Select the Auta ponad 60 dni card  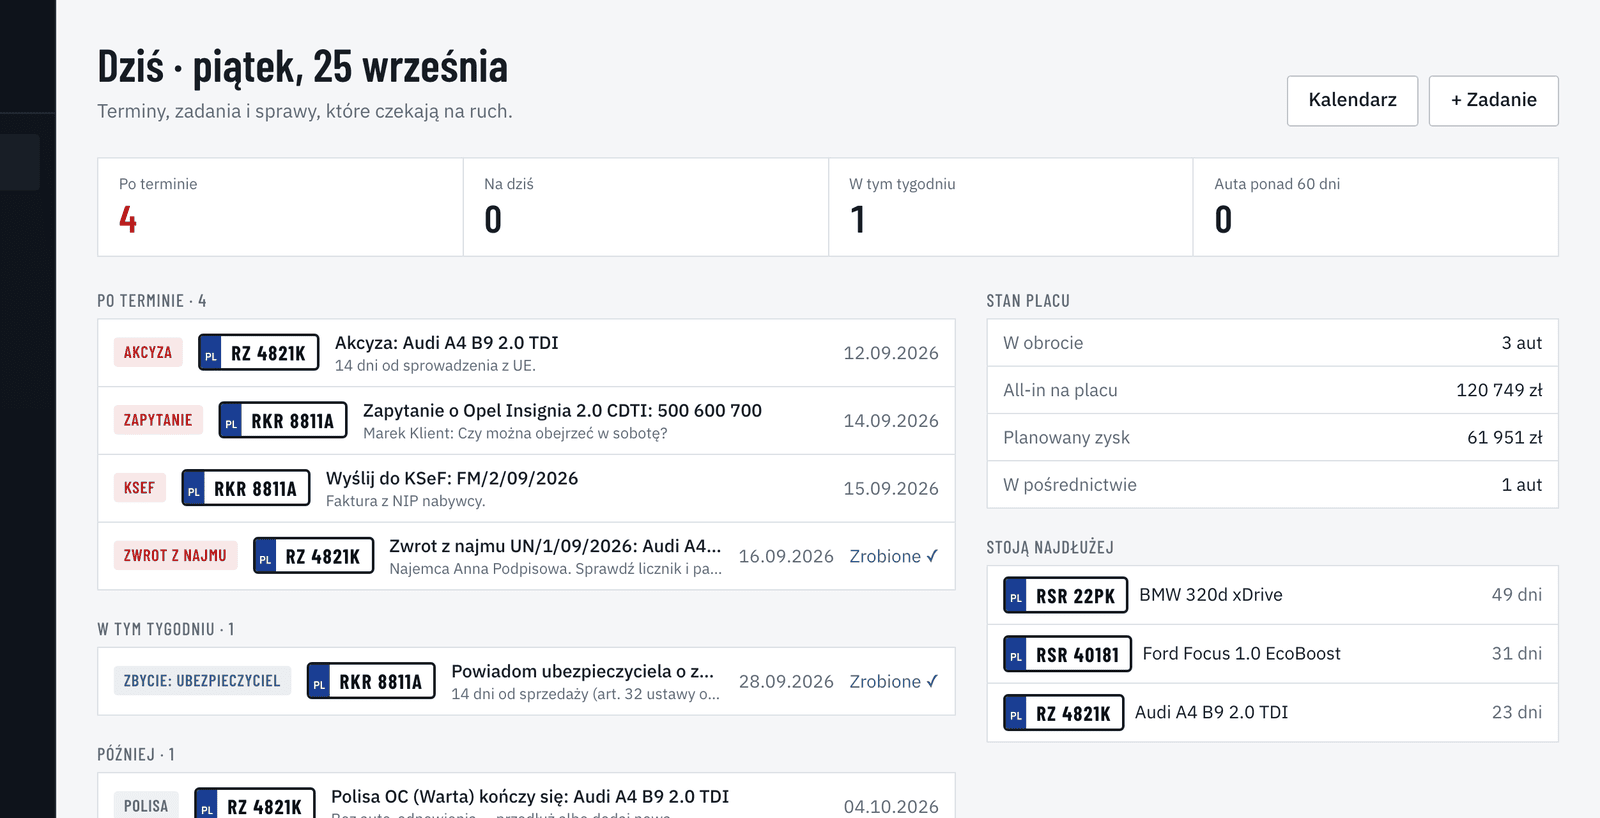point(1376,207)
